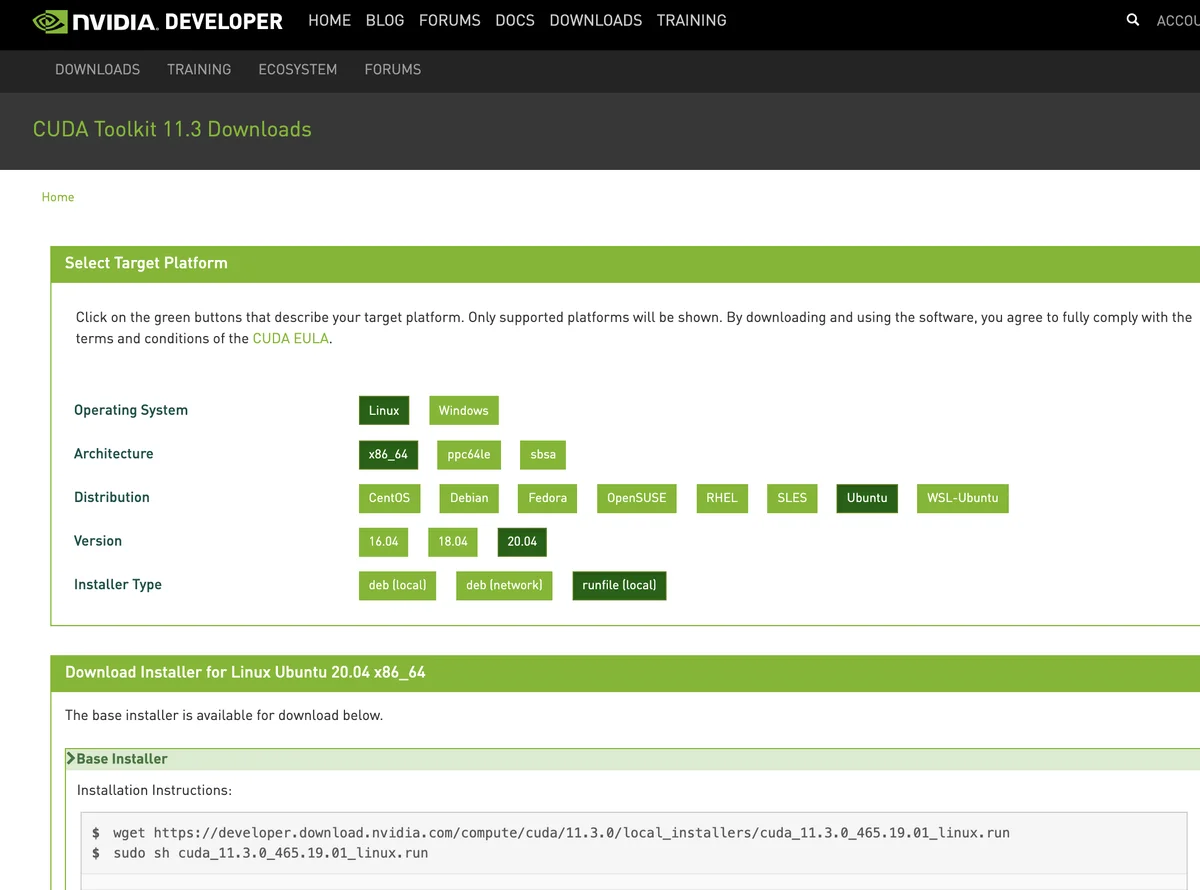Viewport: 1200px width, 890px height.
Task: Select WSL-Ubuntu distribution
Action: tap(962, 498)
